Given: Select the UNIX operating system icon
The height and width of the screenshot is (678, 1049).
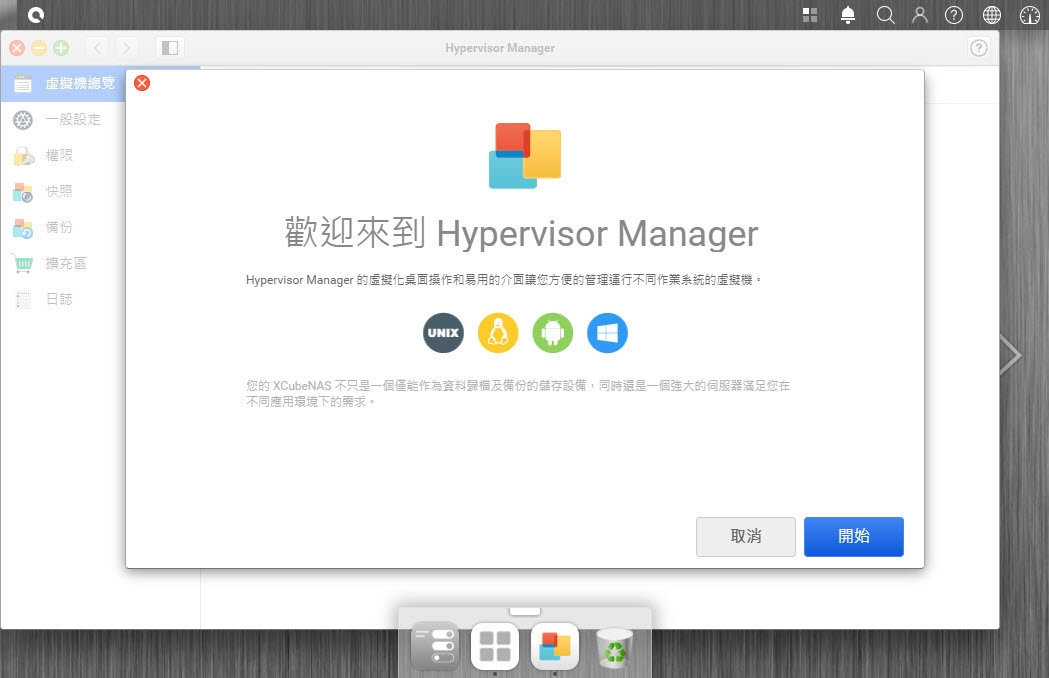Looking at the screenshot, I should [x=444, y=333].
